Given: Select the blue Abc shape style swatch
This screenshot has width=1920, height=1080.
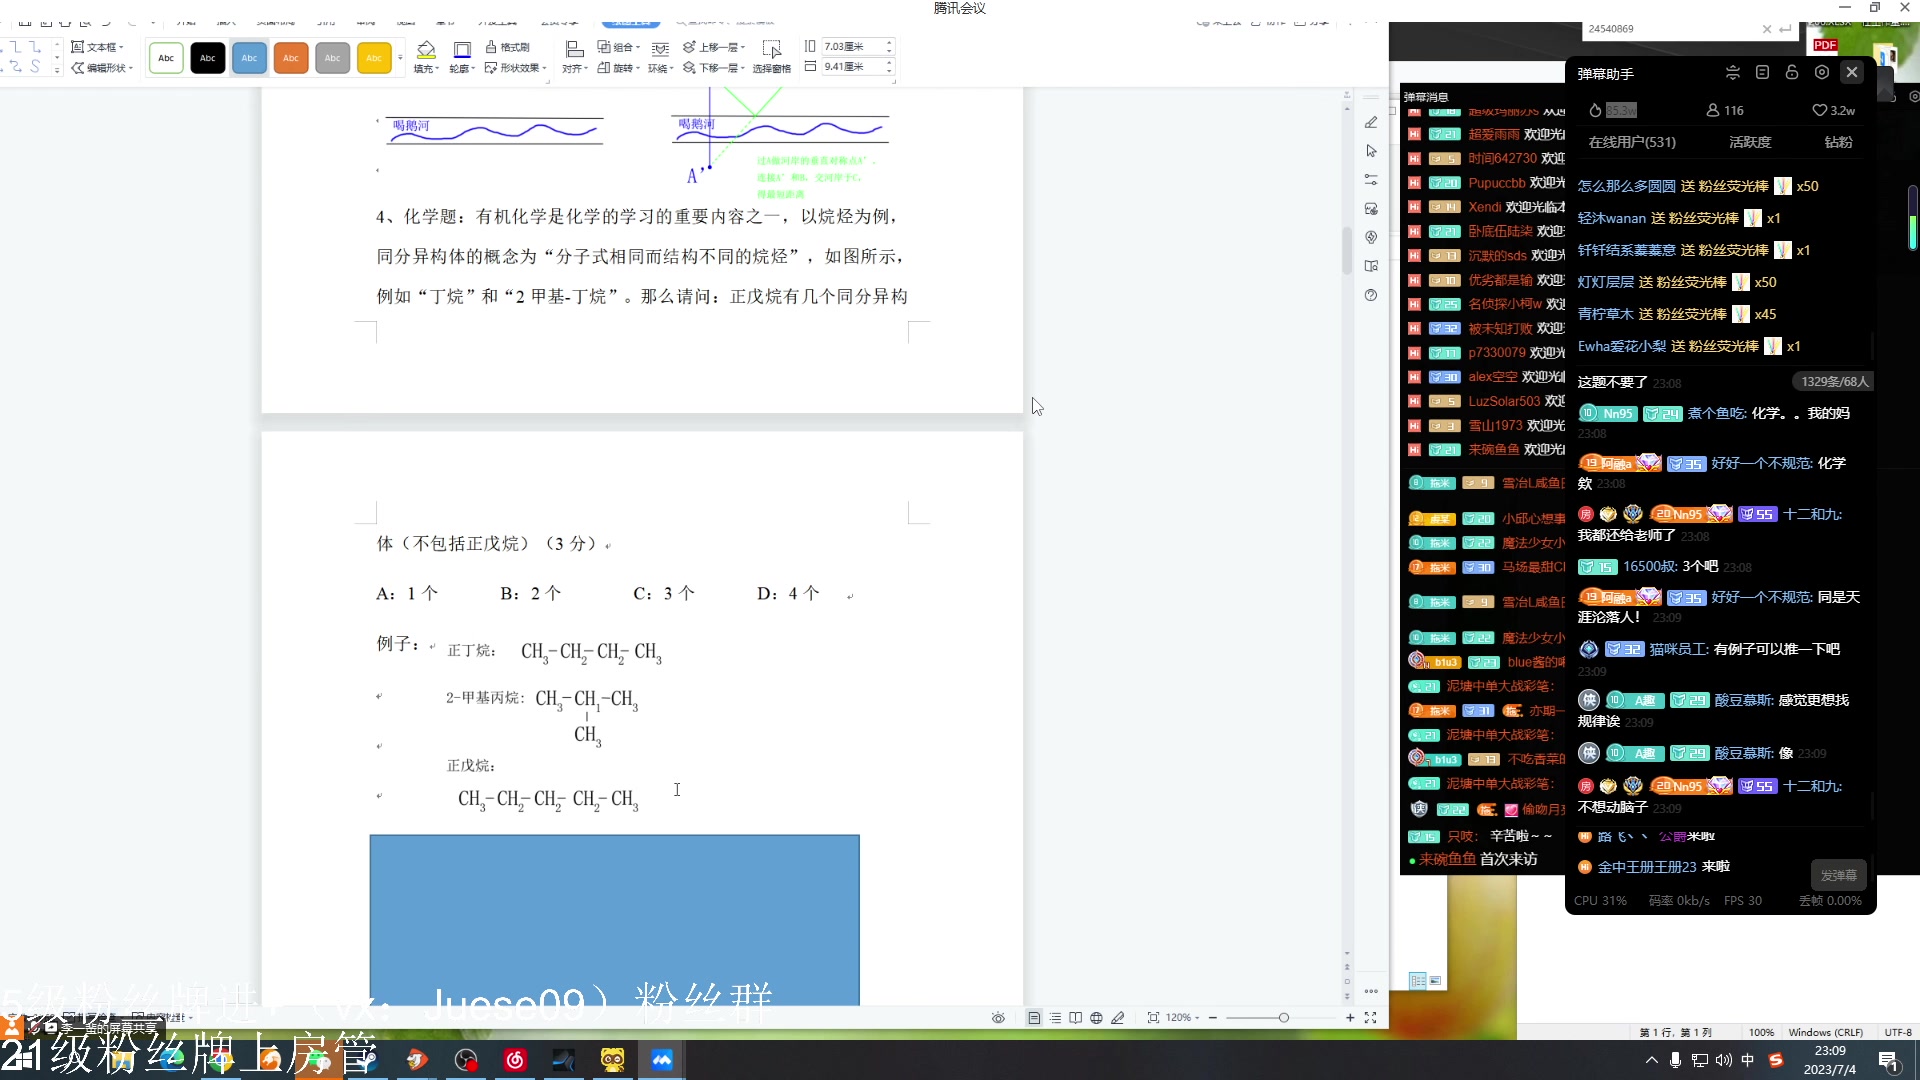Looking at the screenshot, I should click(249, 58).
